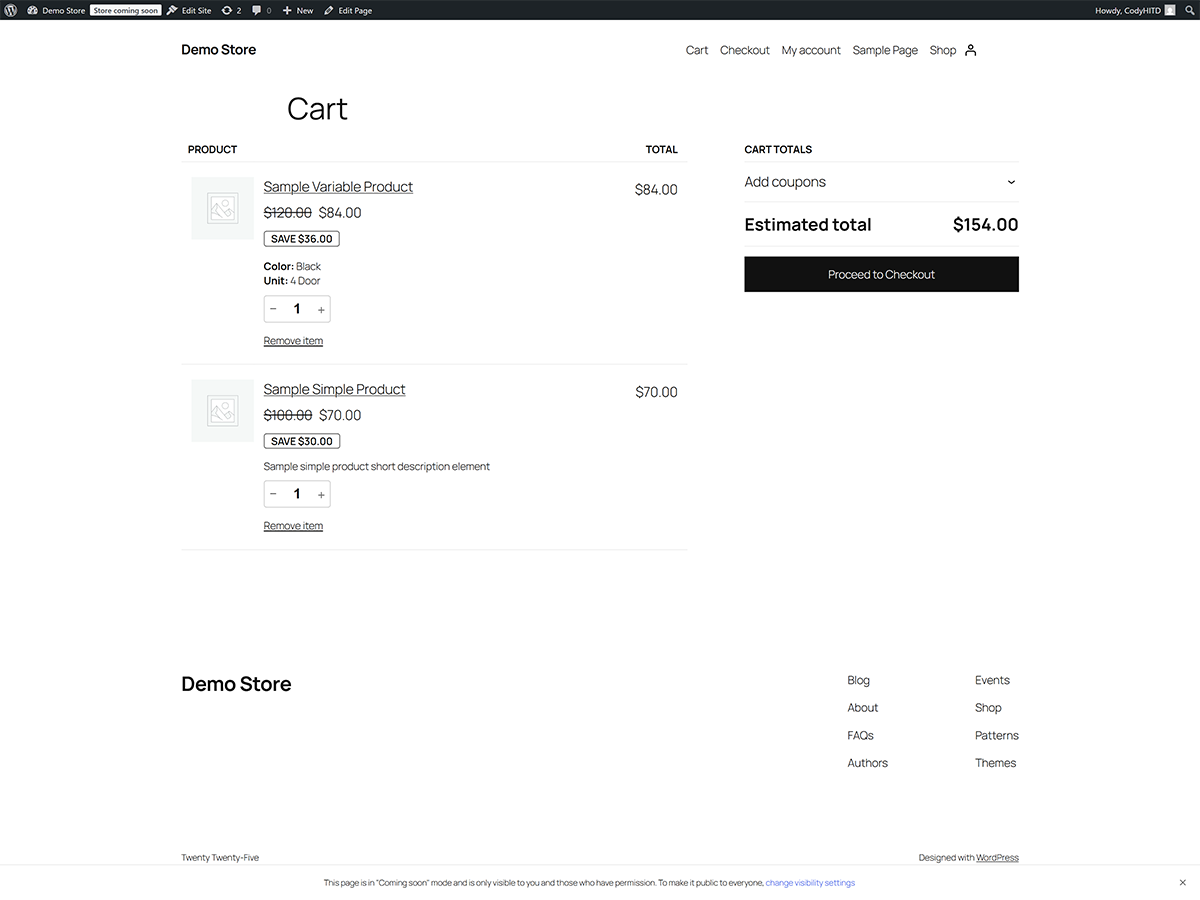The width and height of the screenshot is (1200, 900).
Task: Dismiss the coming soon notice banner
Action: (1183, 883)
